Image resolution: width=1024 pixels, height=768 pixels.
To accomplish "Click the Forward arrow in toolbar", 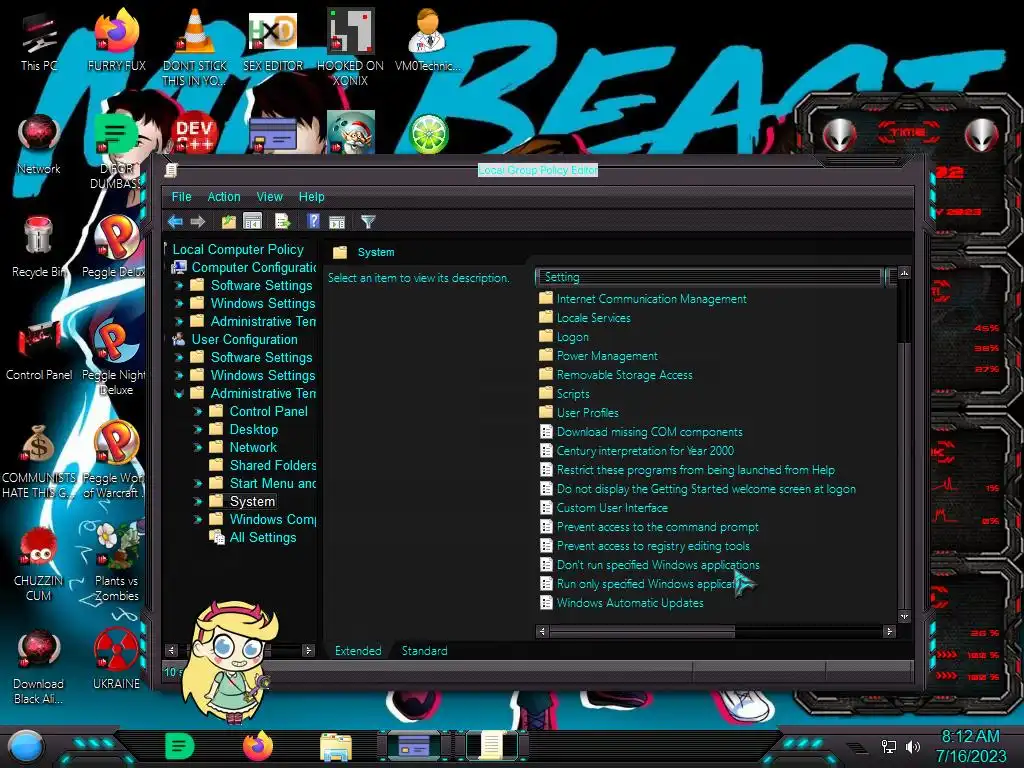I will tap(197, 222).
